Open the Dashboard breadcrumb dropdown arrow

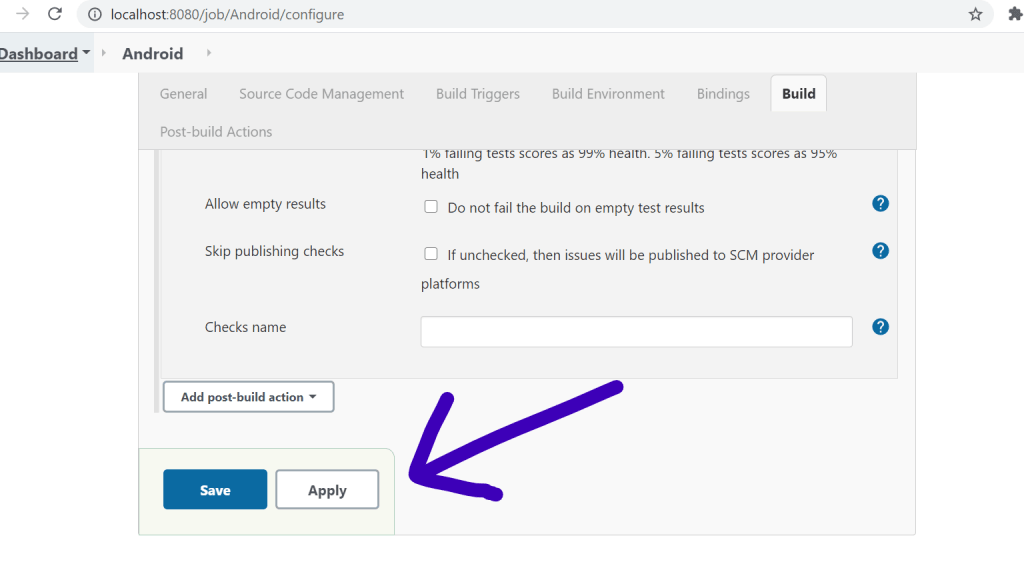coord(86,53)
